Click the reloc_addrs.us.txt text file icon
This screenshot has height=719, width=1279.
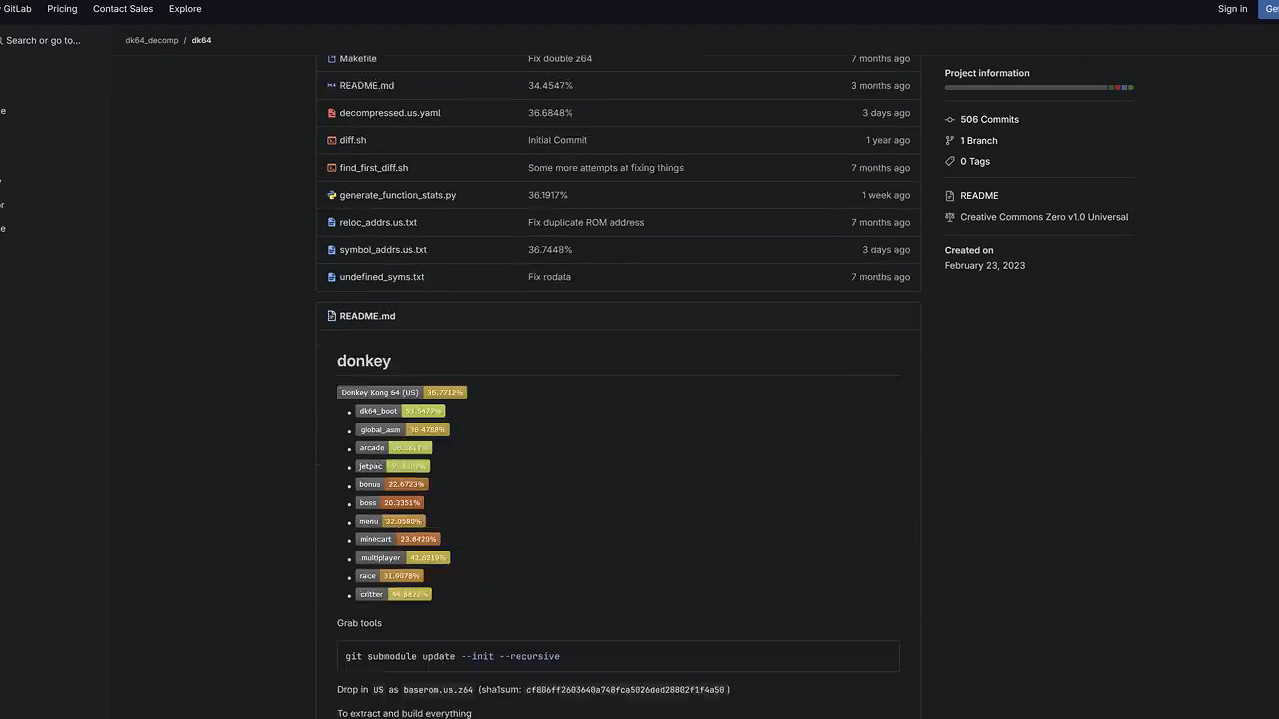point(331,222)
